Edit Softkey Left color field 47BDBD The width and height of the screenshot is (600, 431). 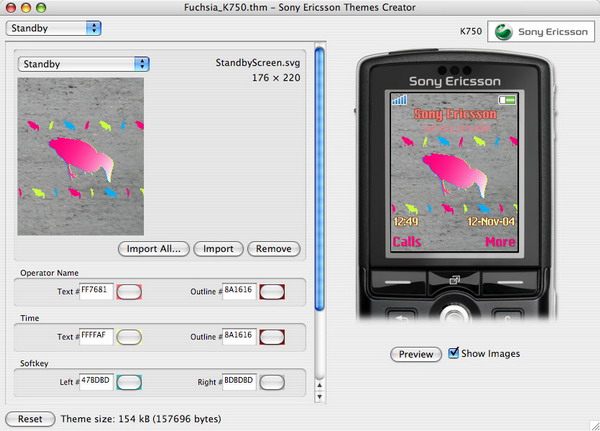point(96,382)
